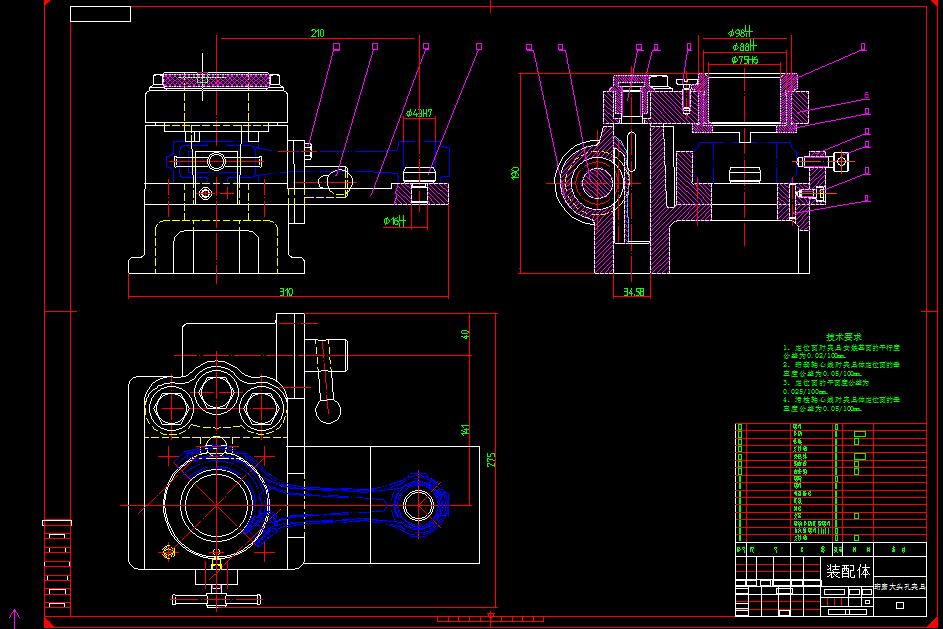
Task: Pick the 190 height dimension text
Action: (x=515, y=173)
